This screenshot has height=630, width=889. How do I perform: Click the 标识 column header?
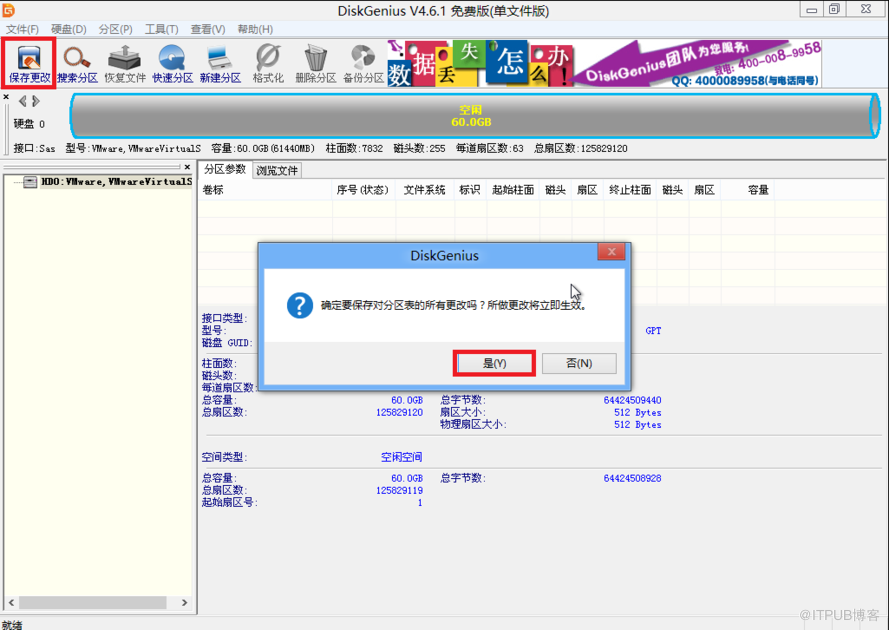(x=470, y=190)
